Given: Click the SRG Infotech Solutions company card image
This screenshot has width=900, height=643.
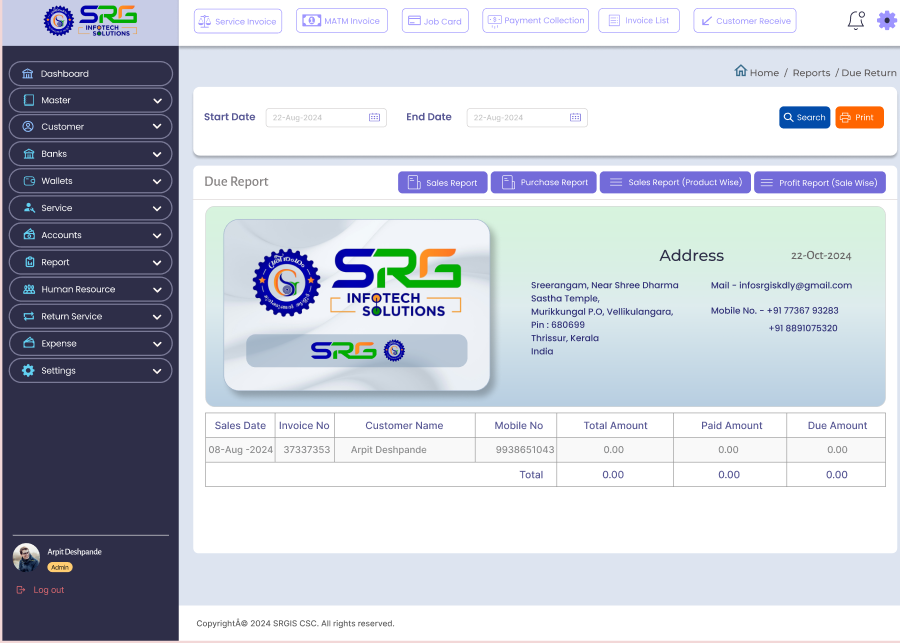Looking at the screenshot, I should [x=356, y=305].
